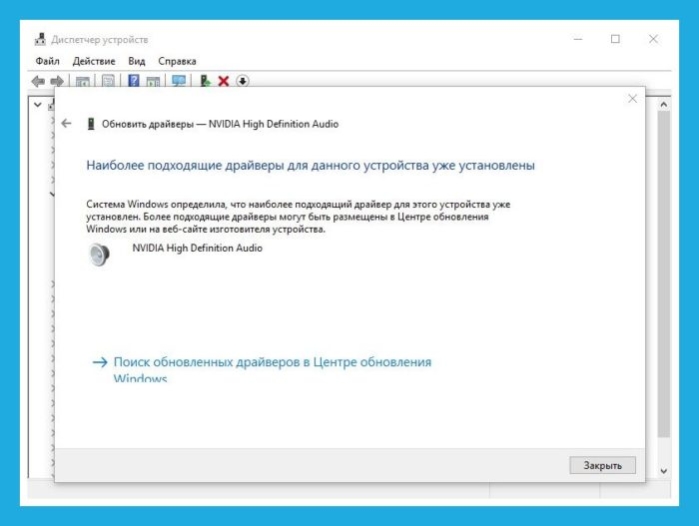Image resolution: width=699 pixels, height=526 pixels.
Task: Click the dialog title Обновить драйверы — NVIDIA High Definition Audio
Action: click(x=220, y=124)
